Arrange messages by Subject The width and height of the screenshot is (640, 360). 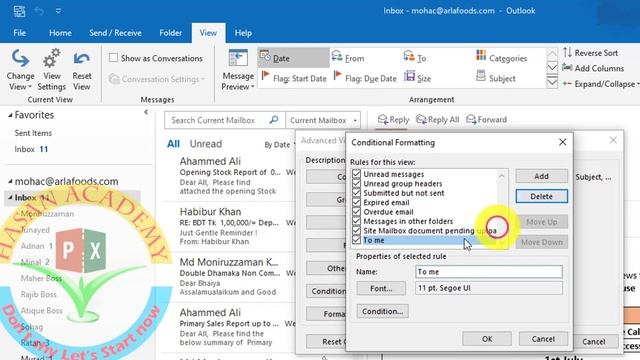click(496, 78)
